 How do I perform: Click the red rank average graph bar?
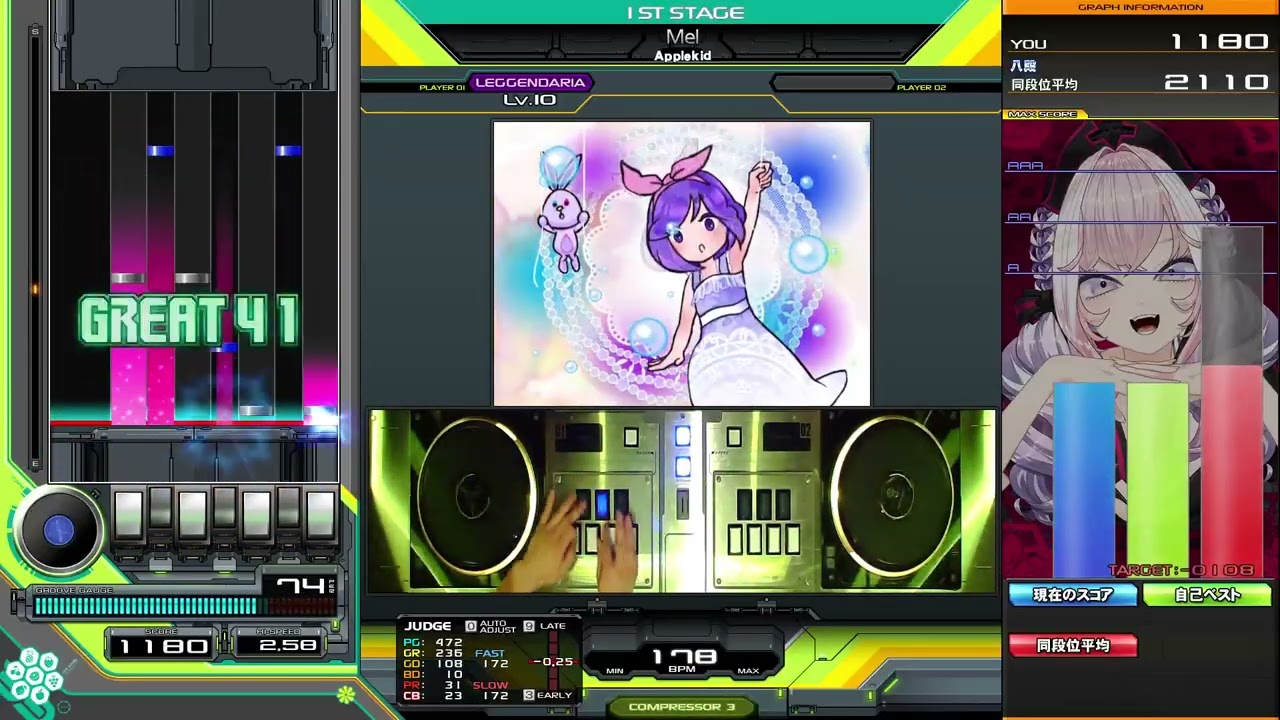click(1232, 470)
